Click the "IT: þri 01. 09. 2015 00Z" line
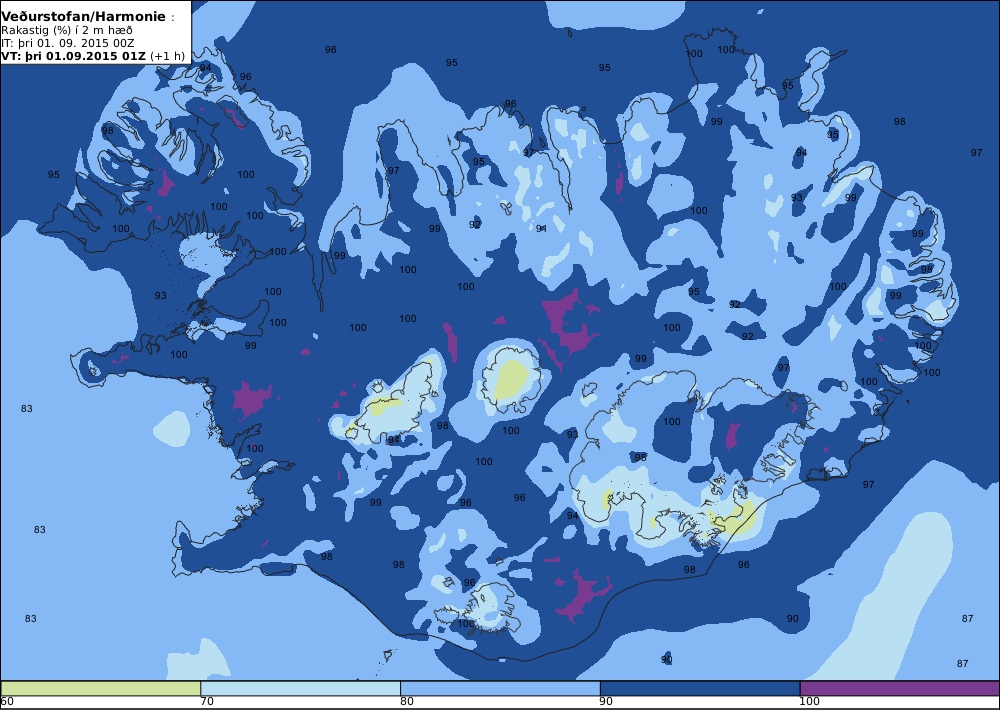This screenshot has height=710, width=1000. [68, 43]
